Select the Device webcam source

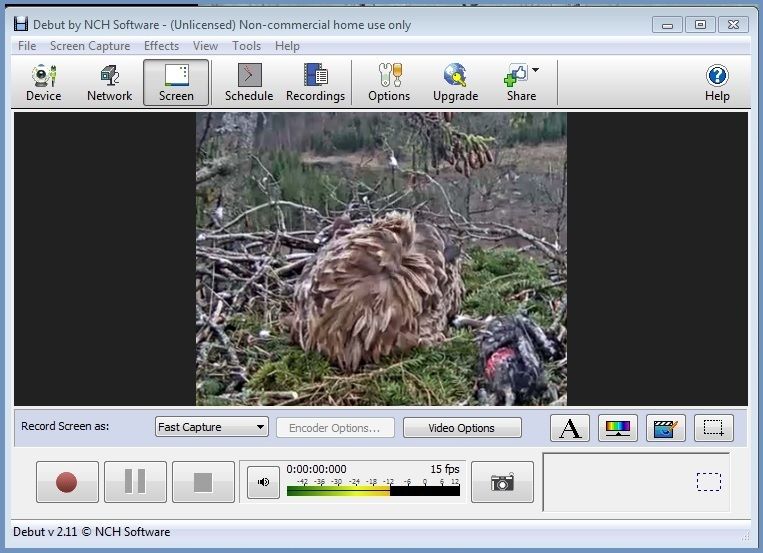click(x=43, y=83)
